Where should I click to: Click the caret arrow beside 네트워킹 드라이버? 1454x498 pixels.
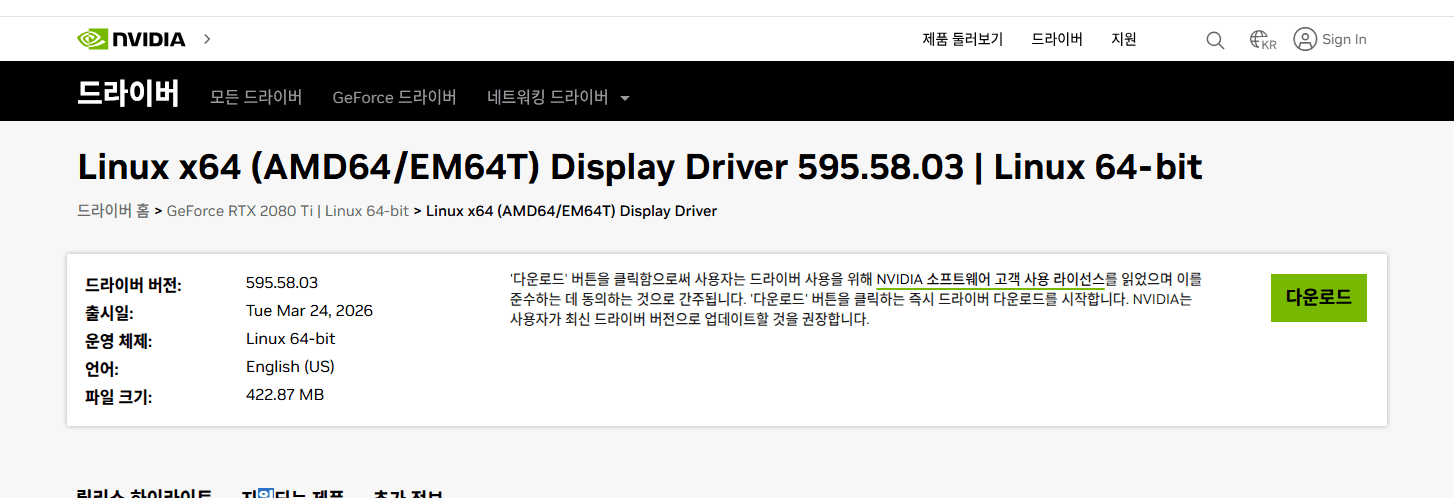tap(625, 98)
